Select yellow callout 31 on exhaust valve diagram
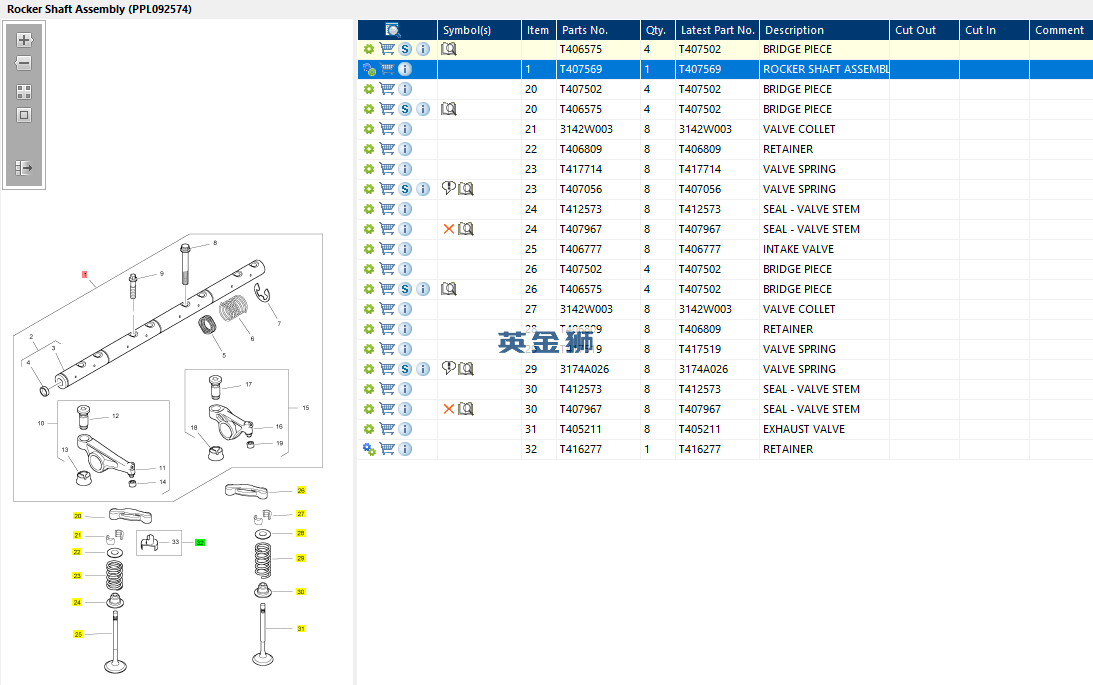Screen dimensions: 1093x685 (x=301, y=629)
